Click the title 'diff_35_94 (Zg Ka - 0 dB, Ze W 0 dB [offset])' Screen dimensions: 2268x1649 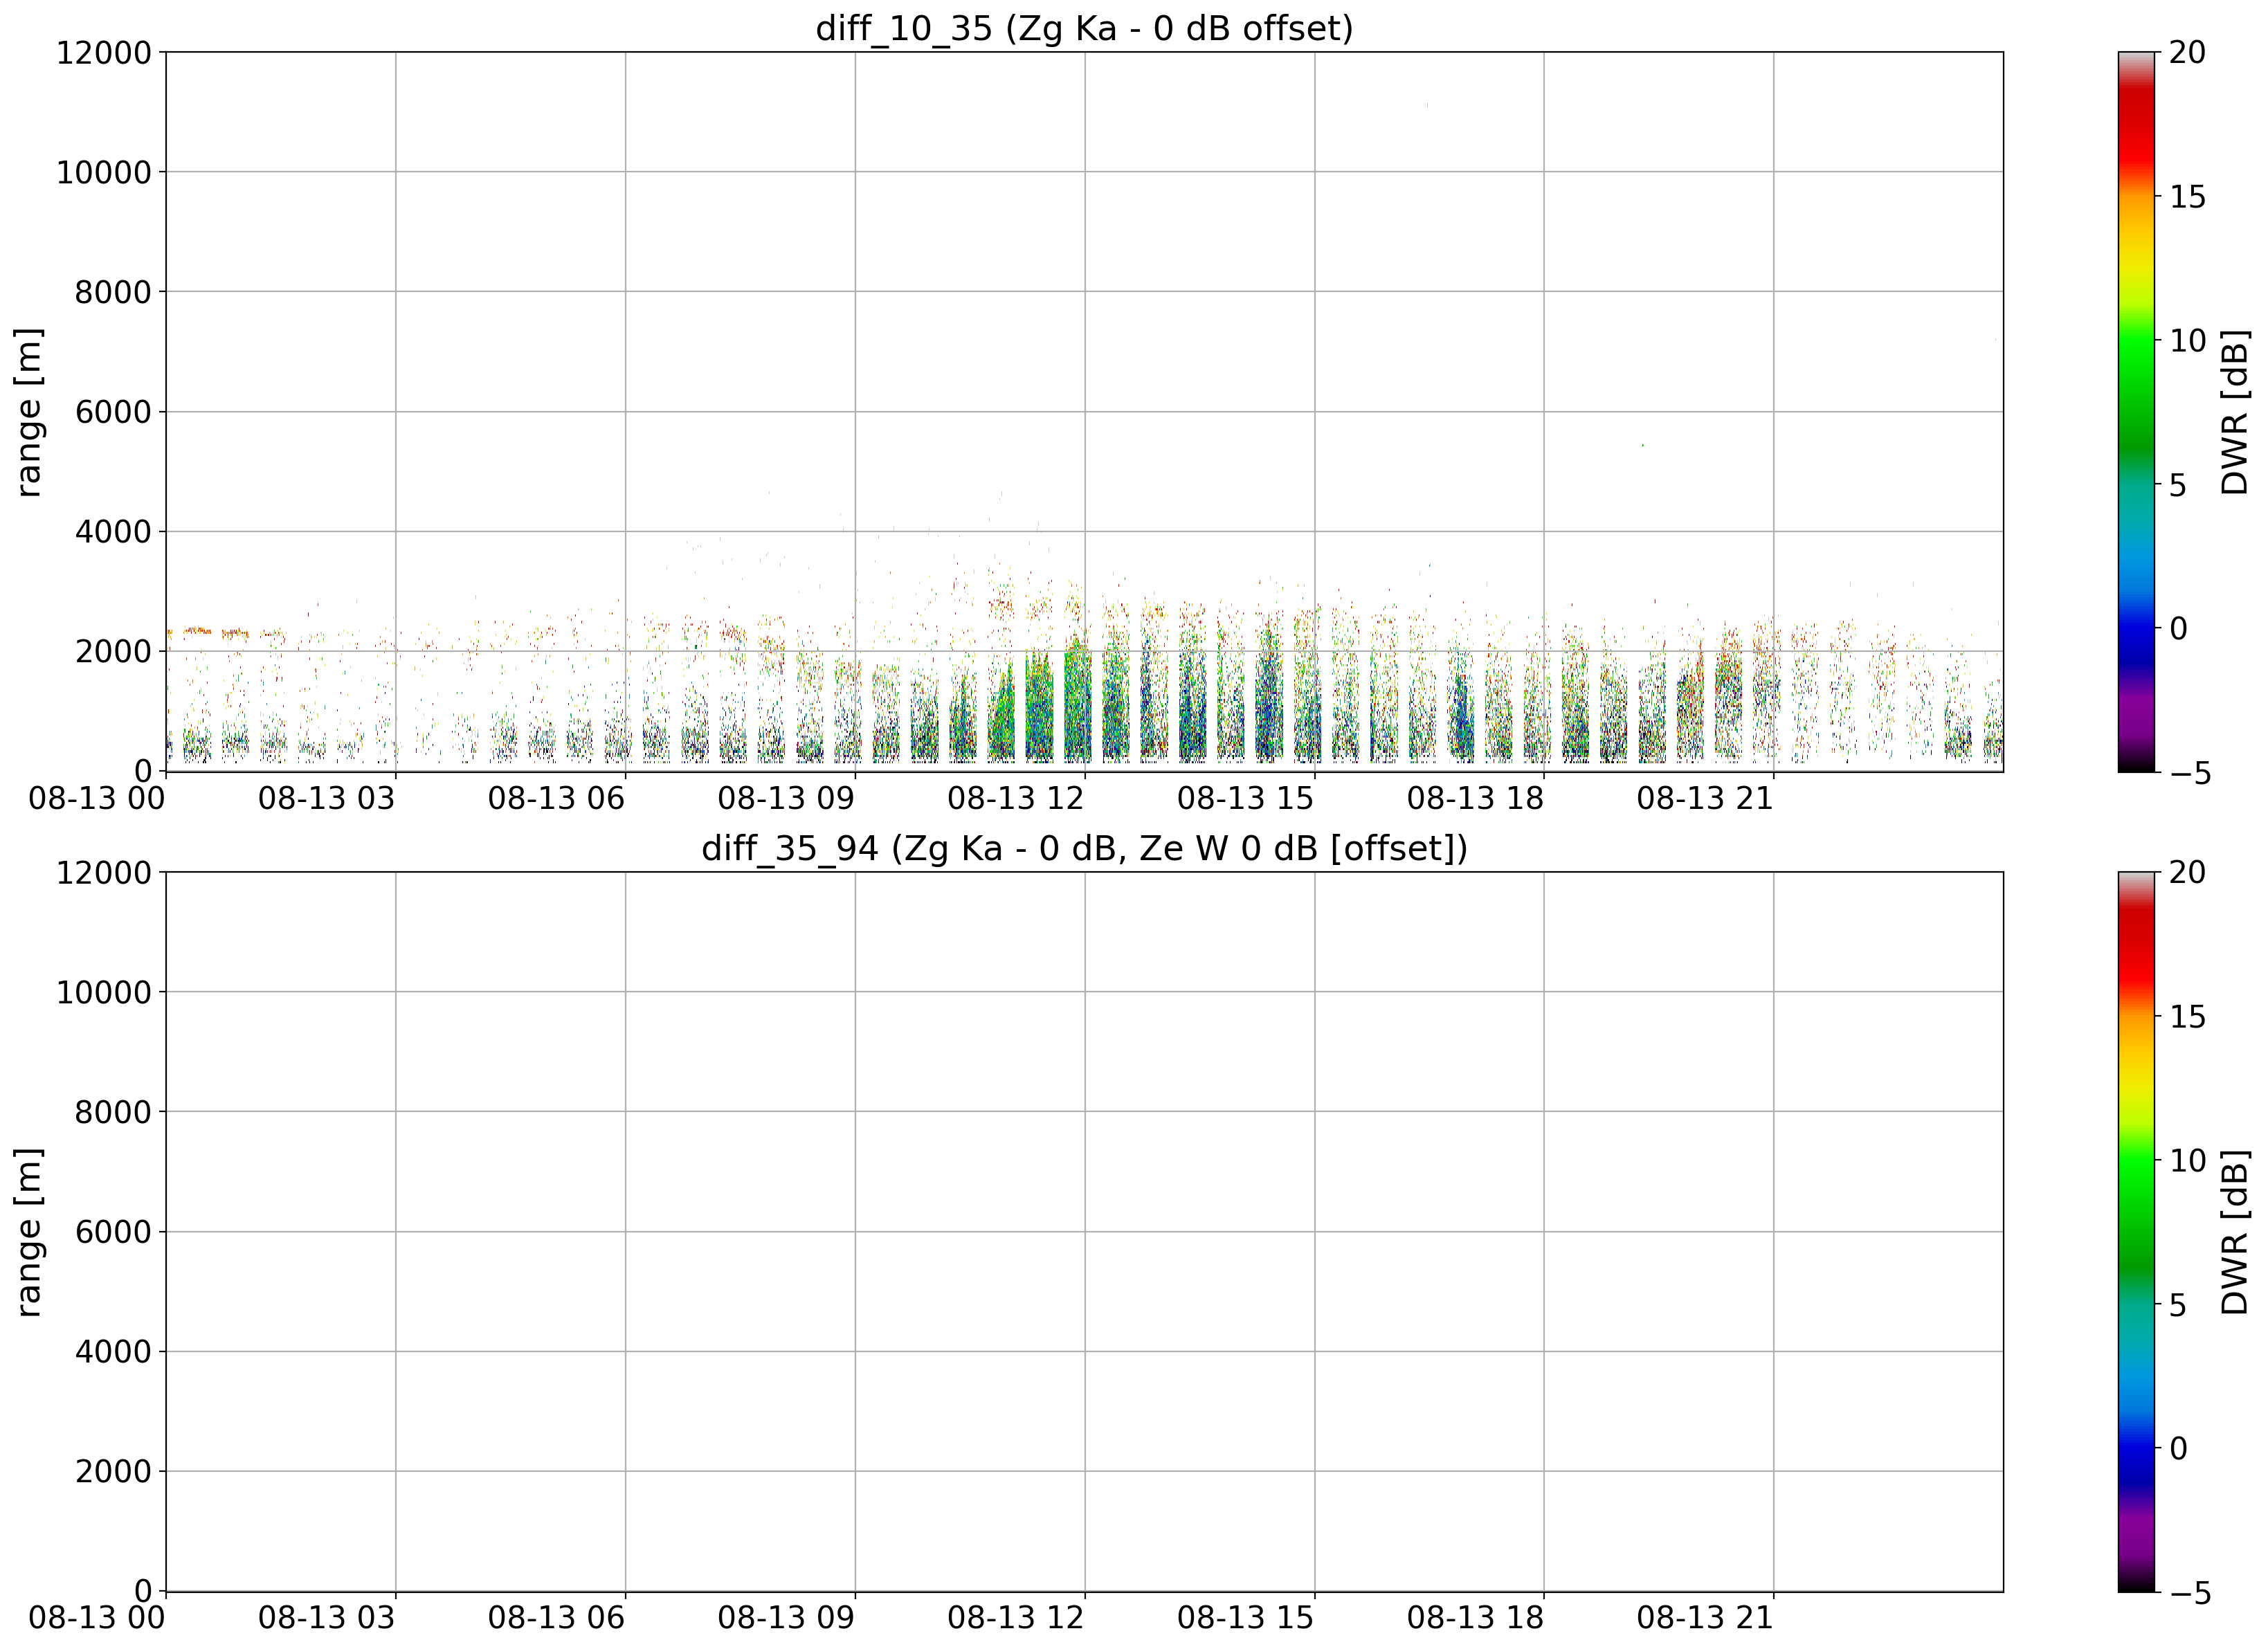point(1084,848)
